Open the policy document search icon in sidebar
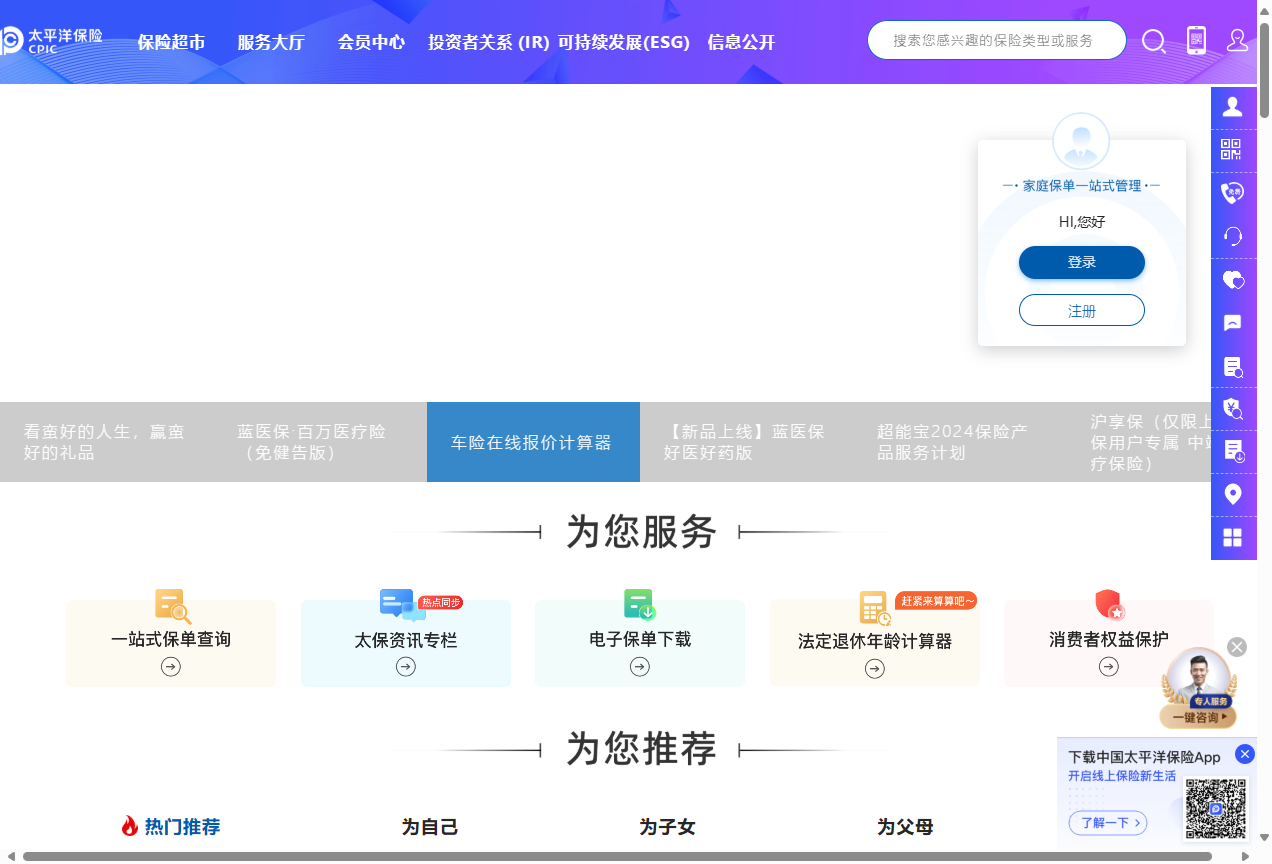This screenshot has height=864, width=1272. (1233, 365)
